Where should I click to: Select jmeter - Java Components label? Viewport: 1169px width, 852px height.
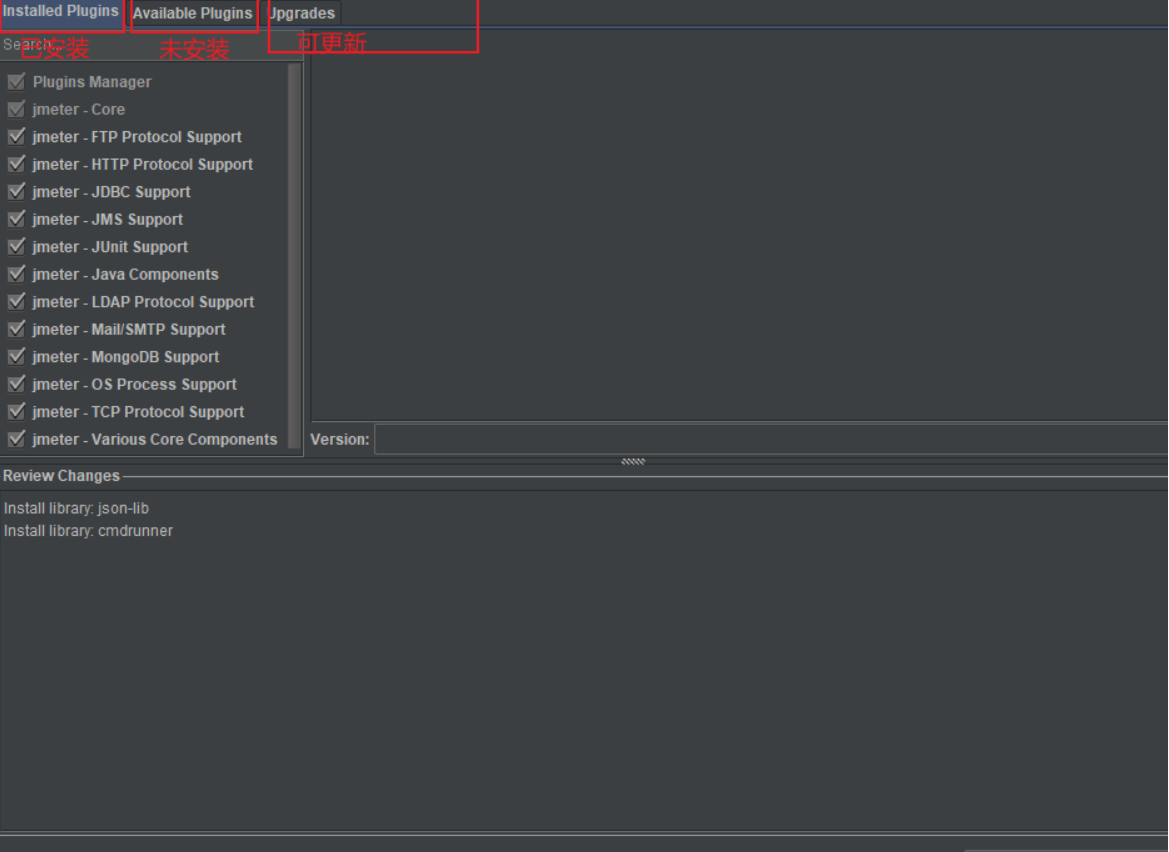tap(125, 274)
